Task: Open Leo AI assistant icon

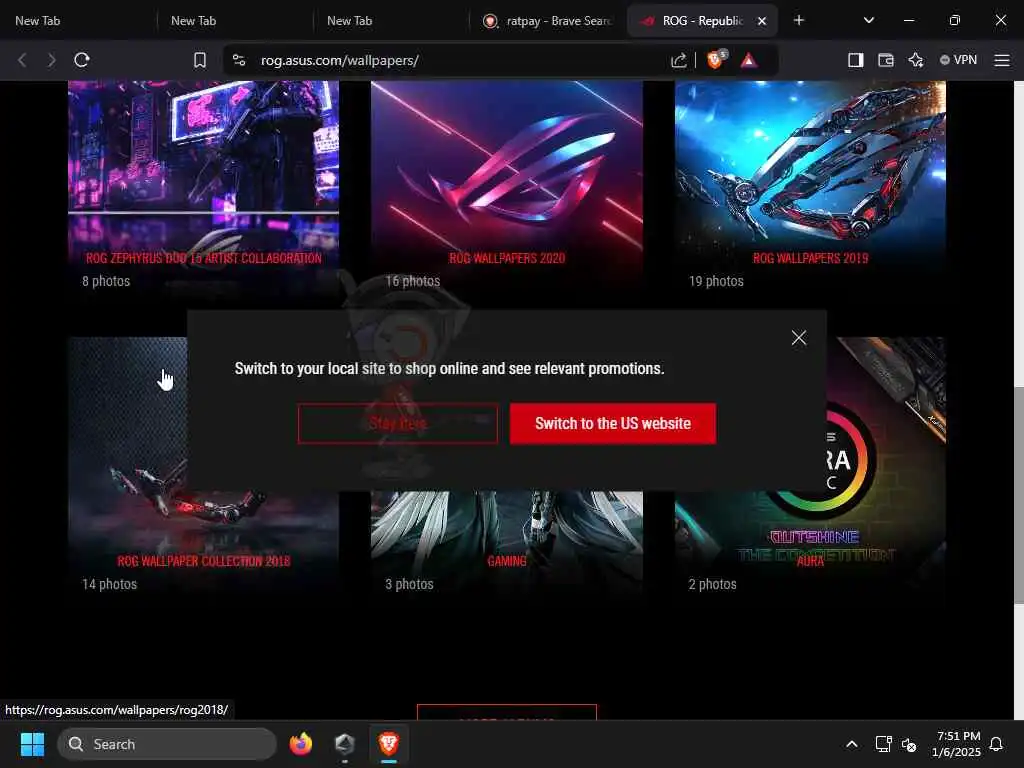Action: pyautogui.click(x=916, y=60)
